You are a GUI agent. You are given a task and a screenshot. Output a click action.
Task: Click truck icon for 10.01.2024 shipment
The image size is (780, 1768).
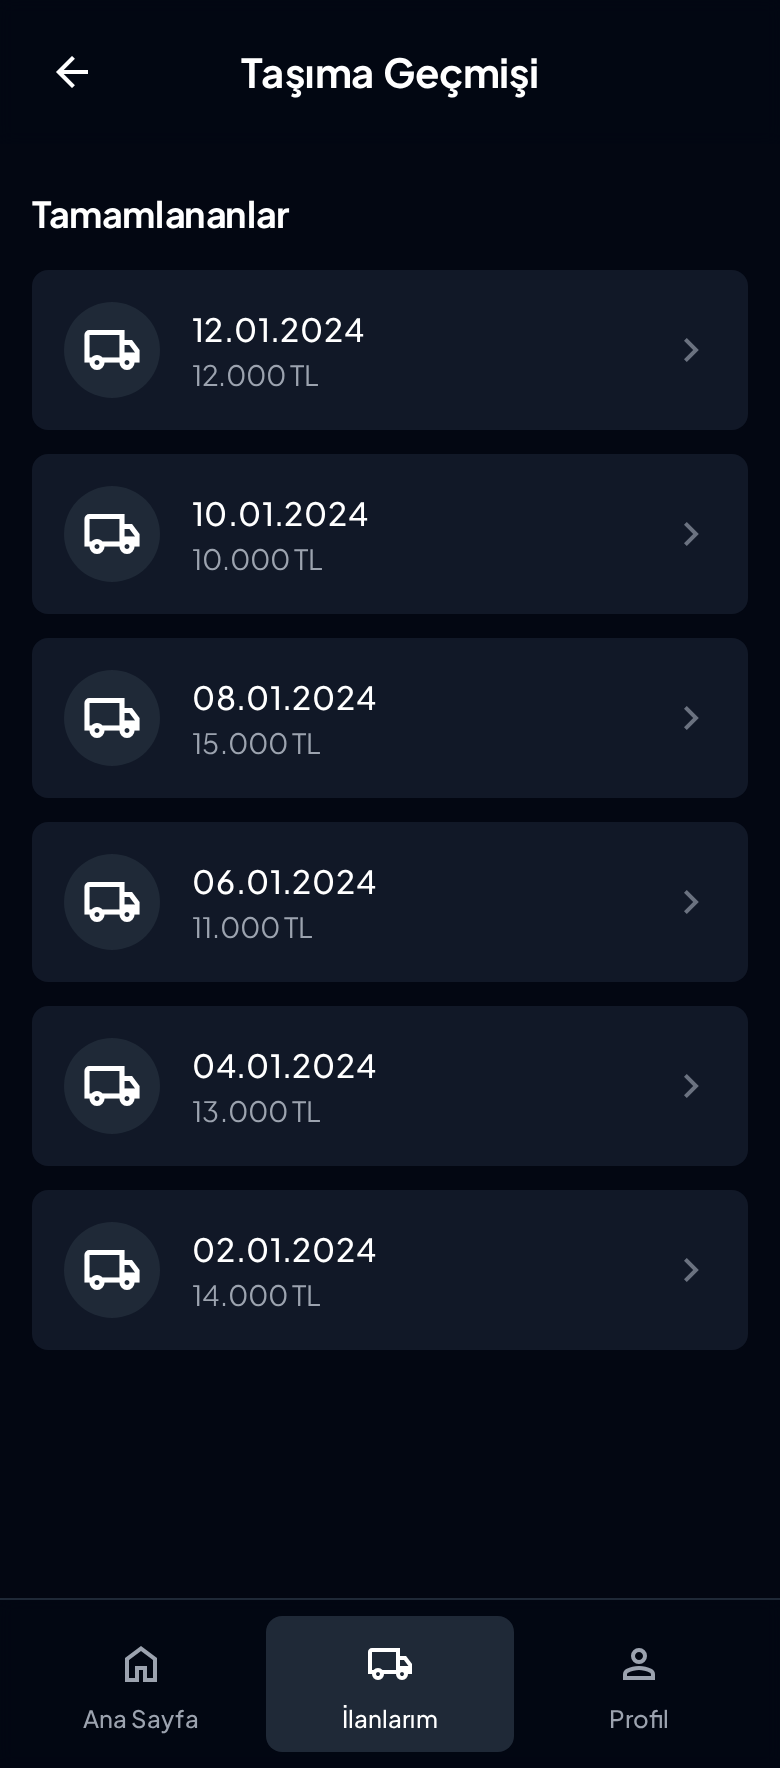click(112, 534)
